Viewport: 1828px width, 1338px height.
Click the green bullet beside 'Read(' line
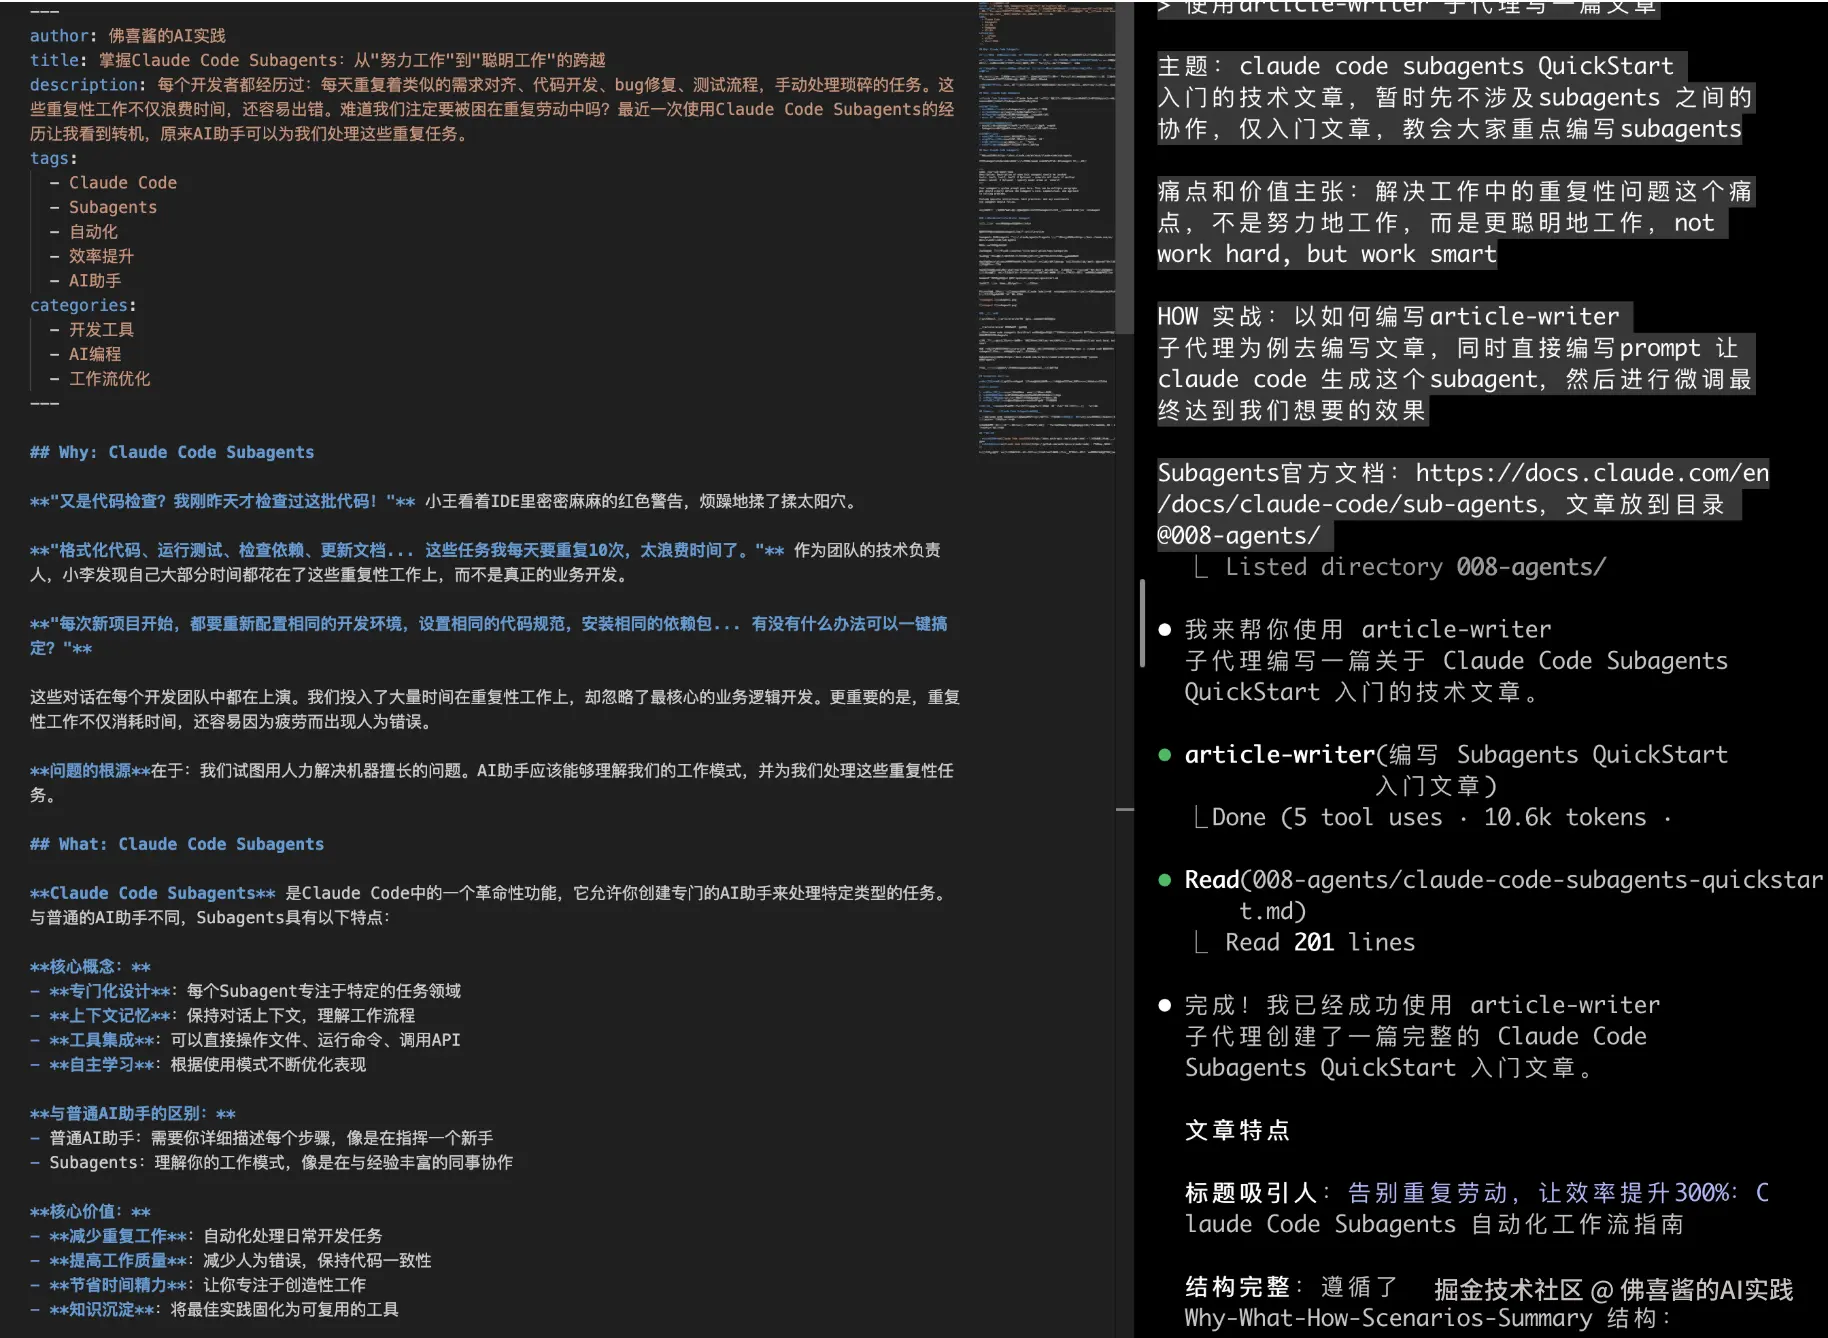coord(1164,880)
